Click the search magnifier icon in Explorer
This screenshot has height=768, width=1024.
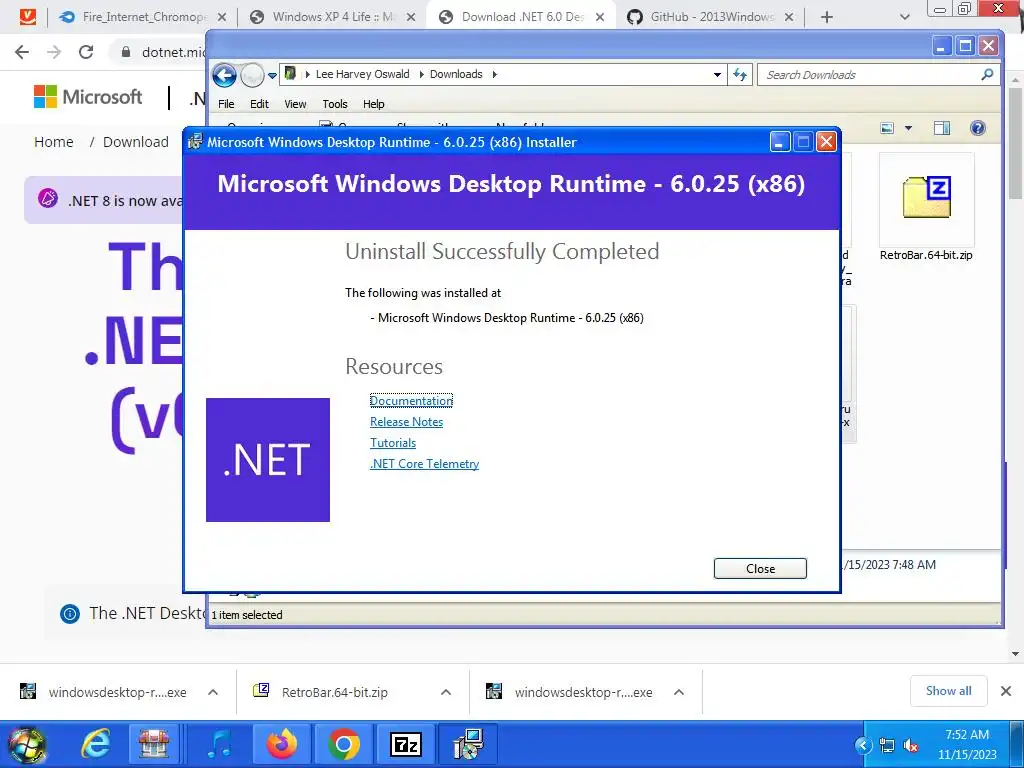pyautogui.click(x=987, y=74)
